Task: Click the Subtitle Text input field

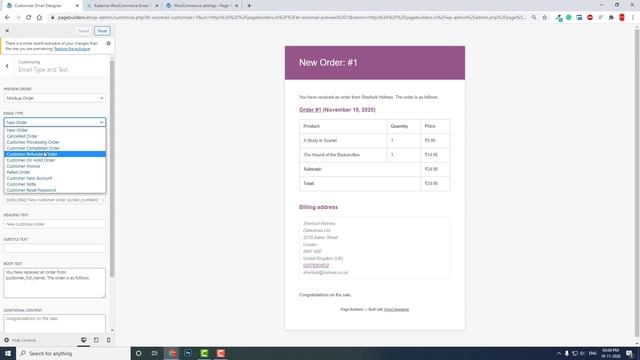Action: [x=55, y=248]
